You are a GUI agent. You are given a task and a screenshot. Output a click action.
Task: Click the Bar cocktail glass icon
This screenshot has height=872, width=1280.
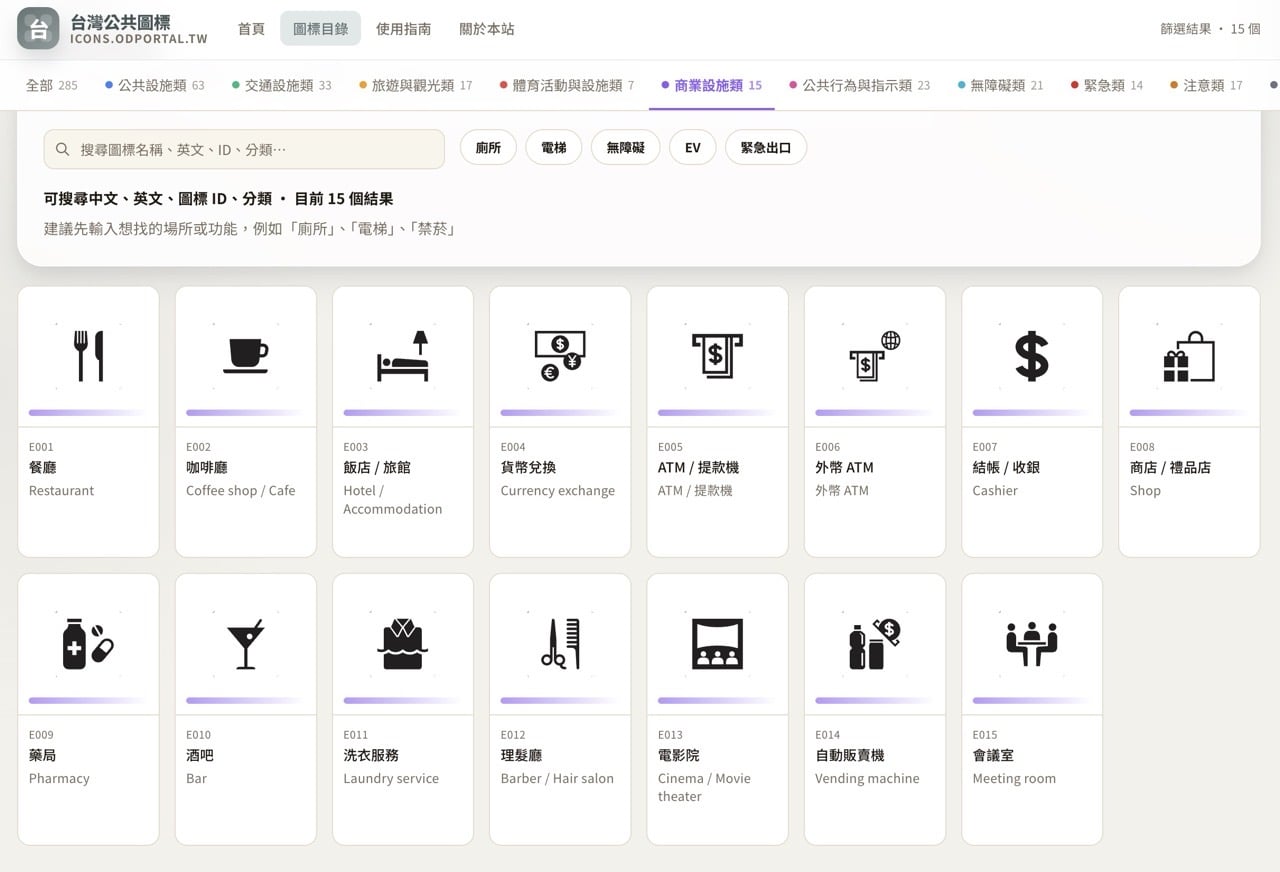[x=245, y=643]
